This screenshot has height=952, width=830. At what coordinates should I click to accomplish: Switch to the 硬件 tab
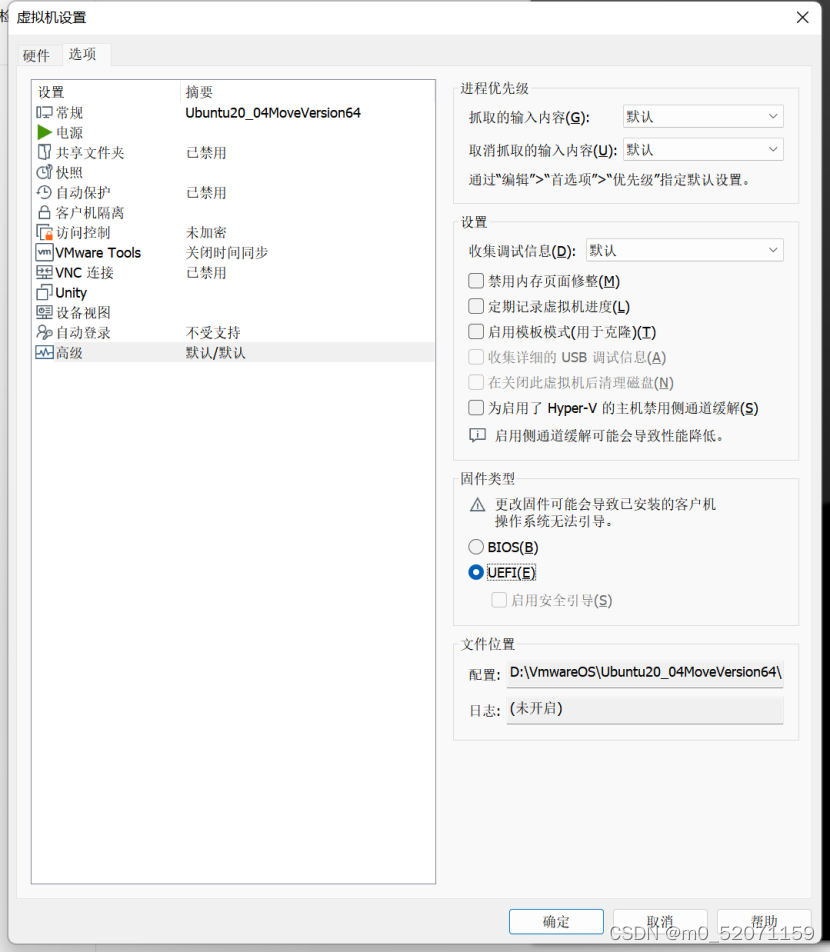pos(36,55)
